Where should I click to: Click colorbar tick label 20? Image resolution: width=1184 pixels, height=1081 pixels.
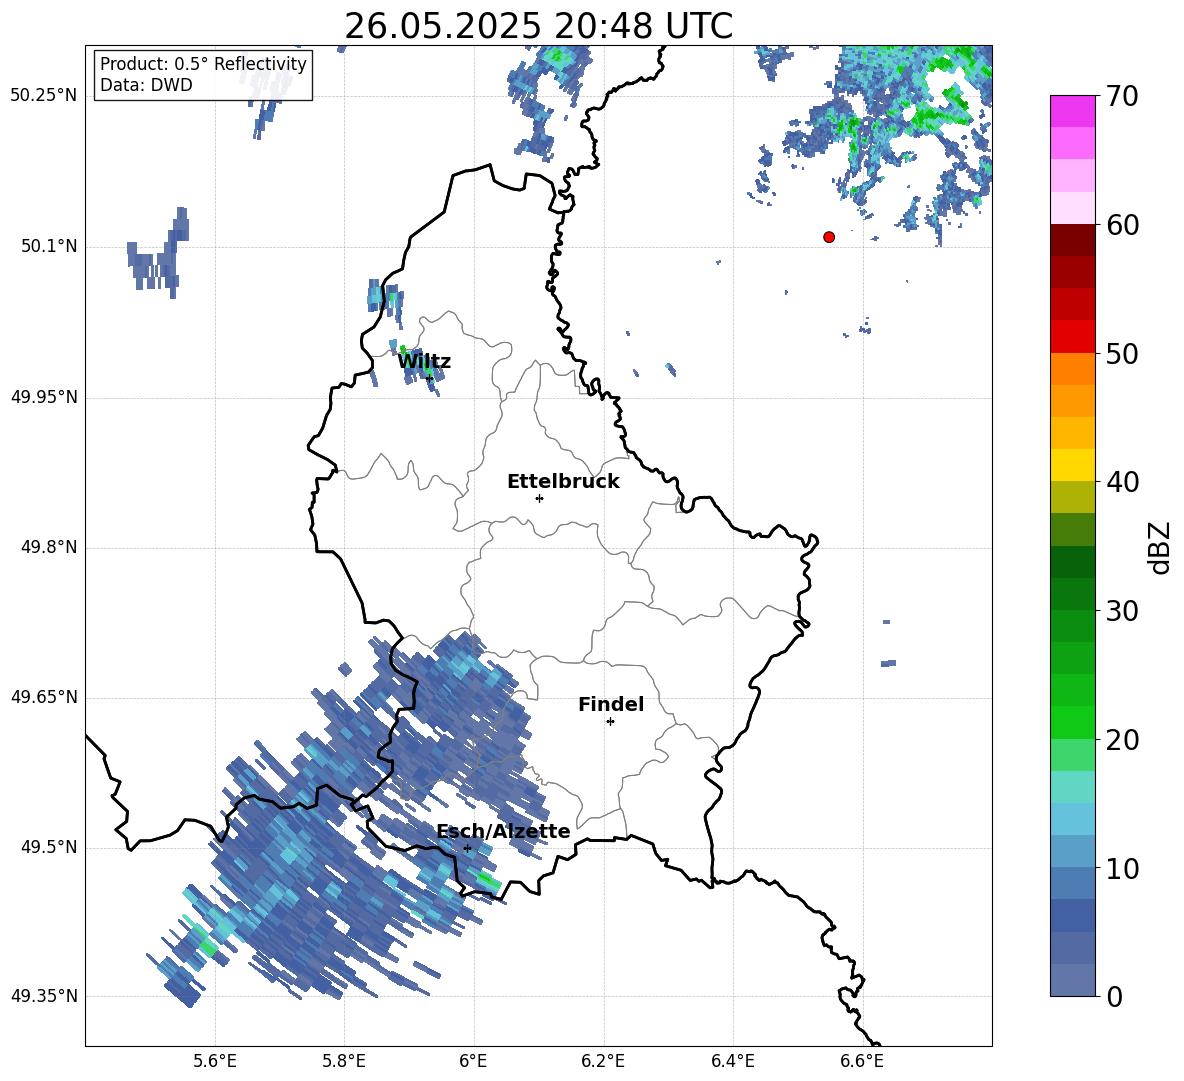pos(1122,740)
